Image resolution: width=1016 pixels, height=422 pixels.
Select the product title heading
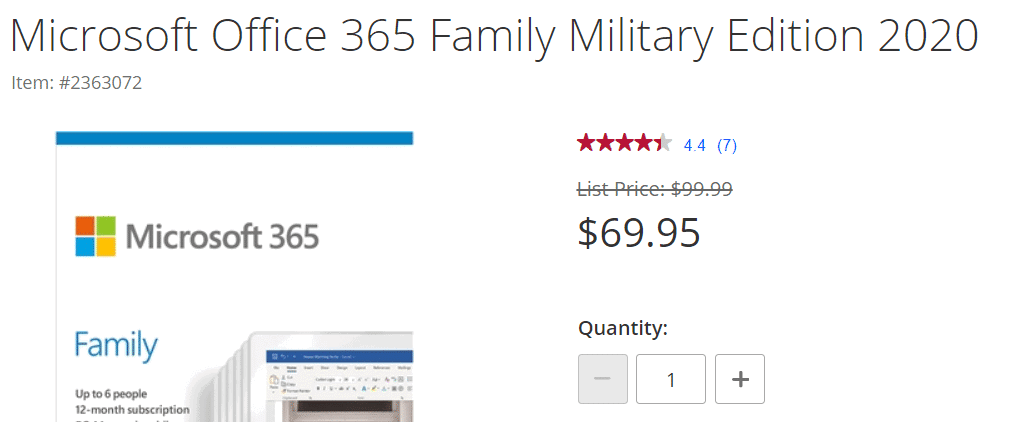point(493,36)
